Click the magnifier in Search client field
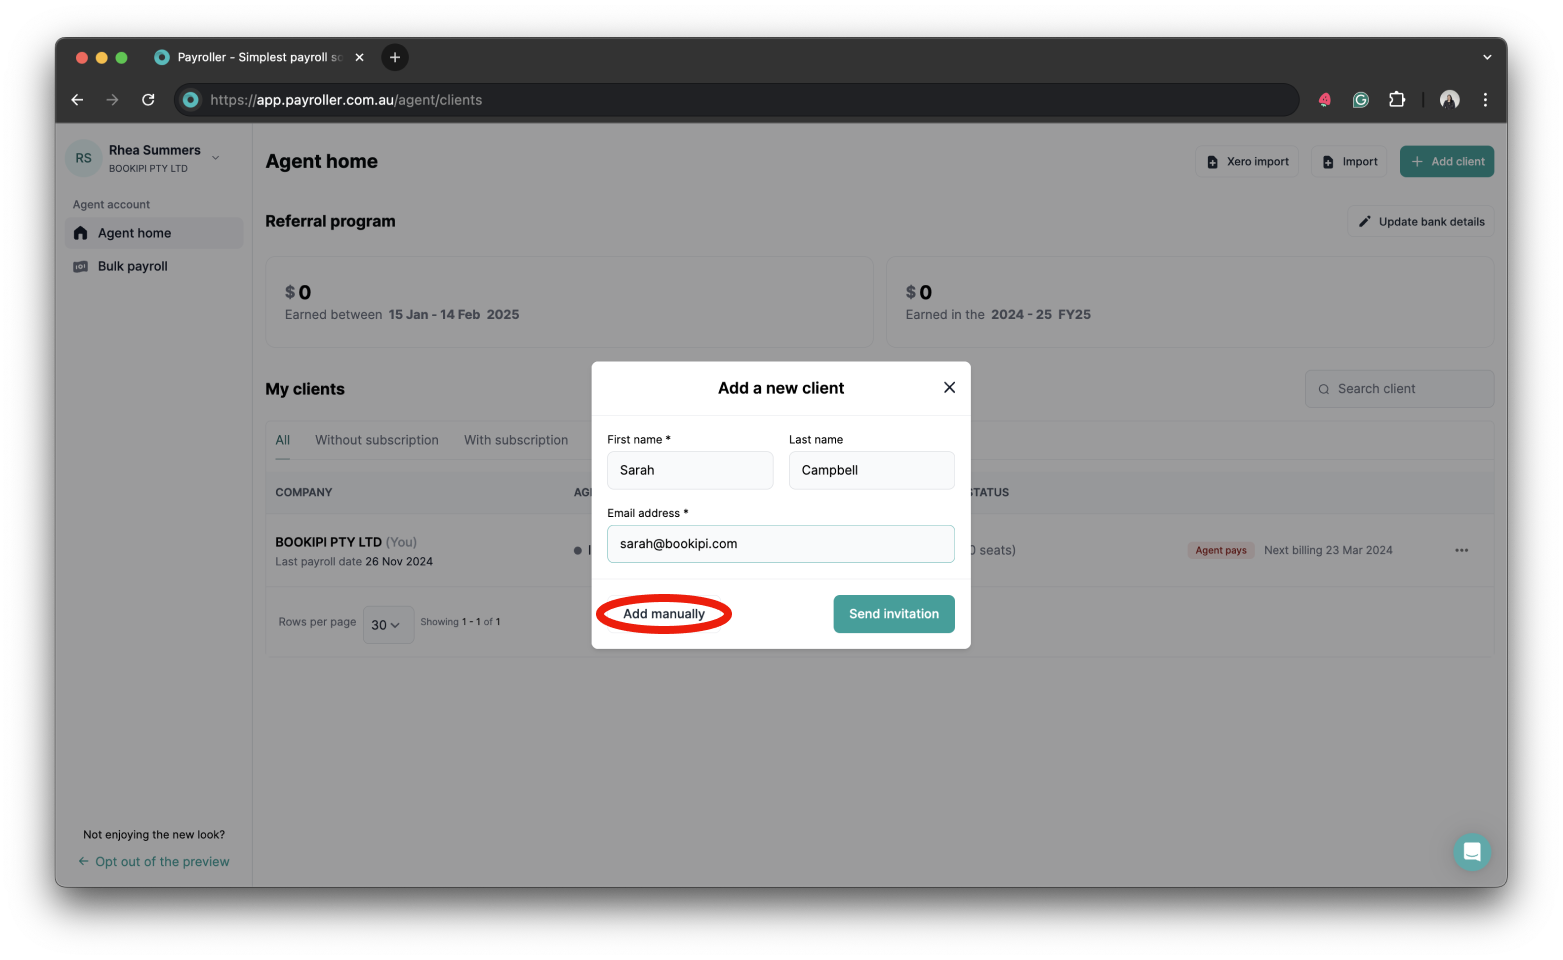1563x960 pixels. (1323, 388)
